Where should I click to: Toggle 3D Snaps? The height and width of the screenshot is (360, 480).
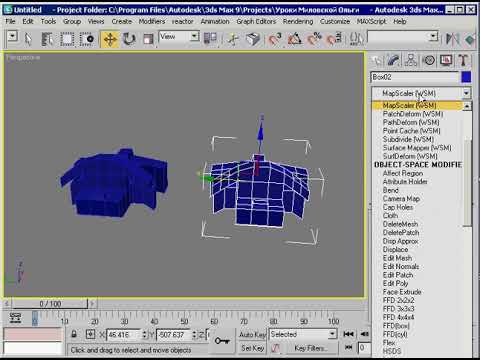(x=275, y=39)
